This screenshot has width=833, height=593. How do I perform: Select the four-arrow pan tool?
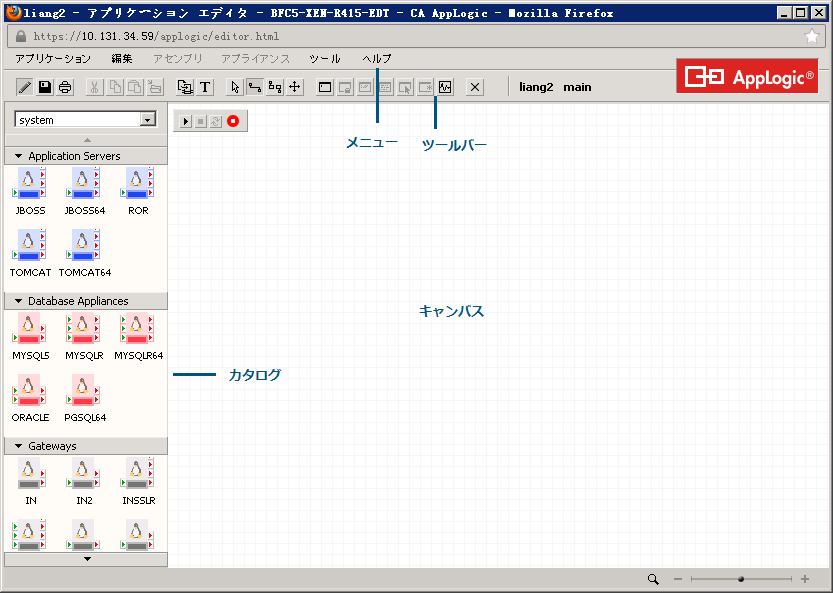click(295, 87)
